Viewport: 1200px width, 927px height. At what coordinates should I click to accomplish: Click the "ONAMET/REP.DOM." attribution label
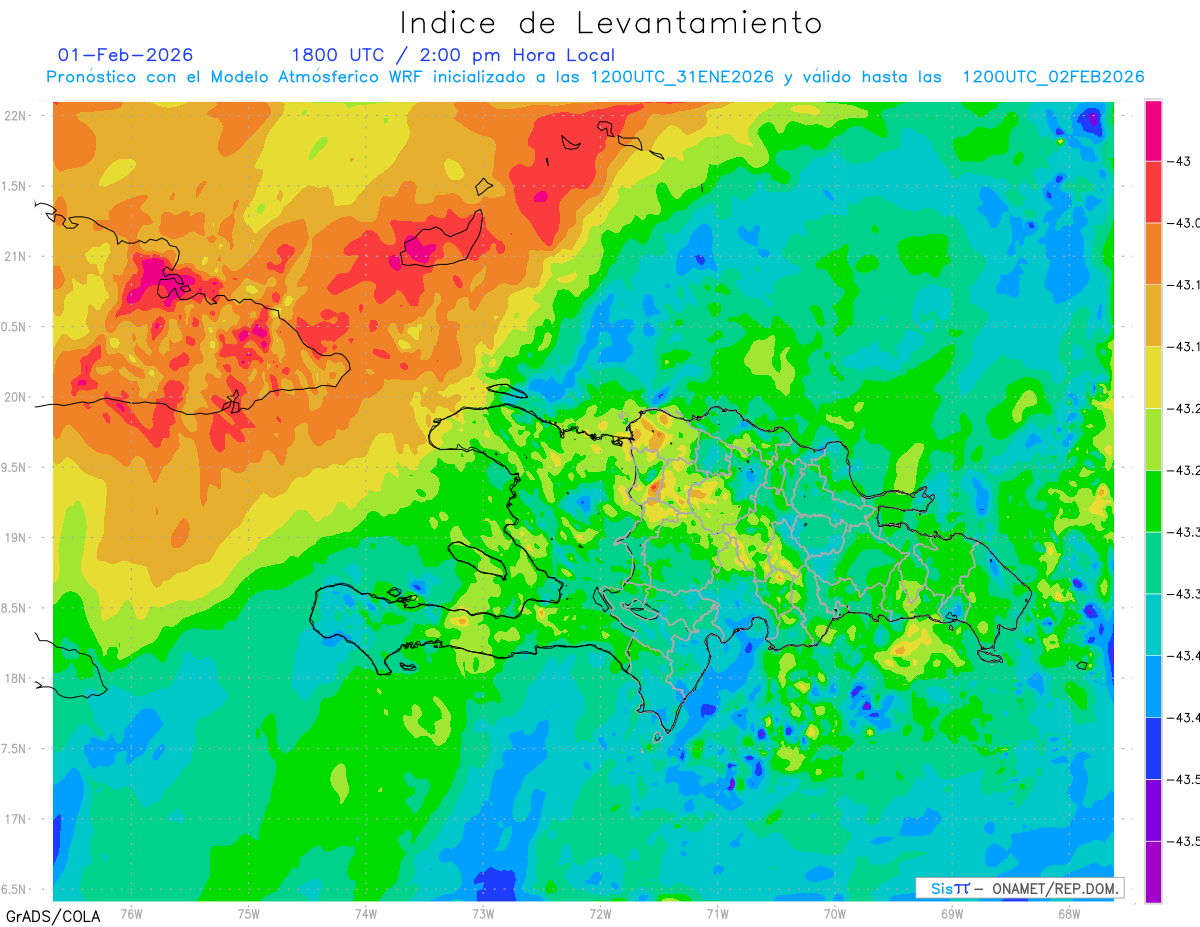1054,888
